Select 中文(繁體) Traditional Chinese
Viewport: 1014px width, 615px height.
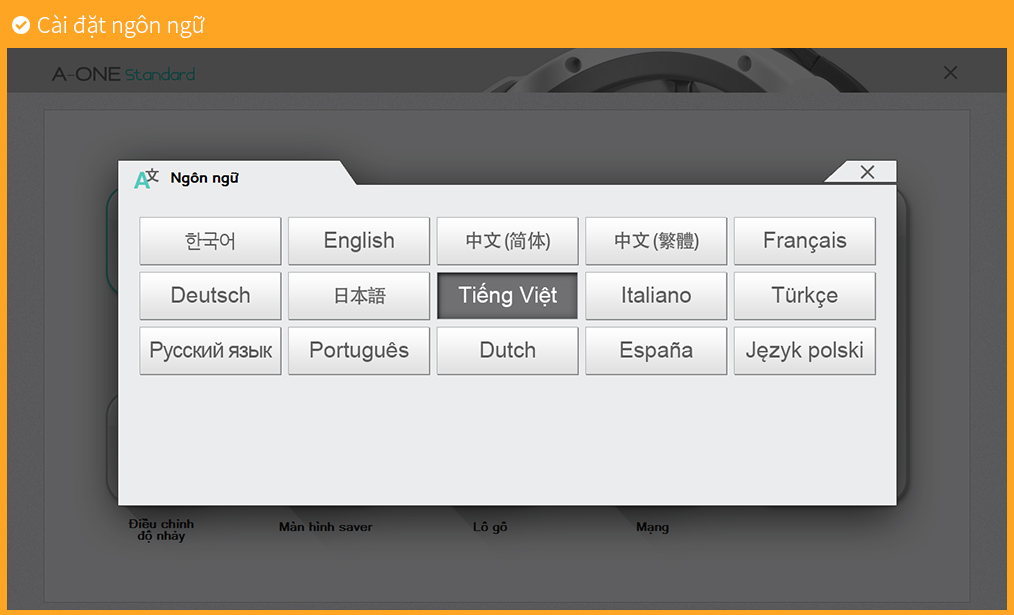656,241
